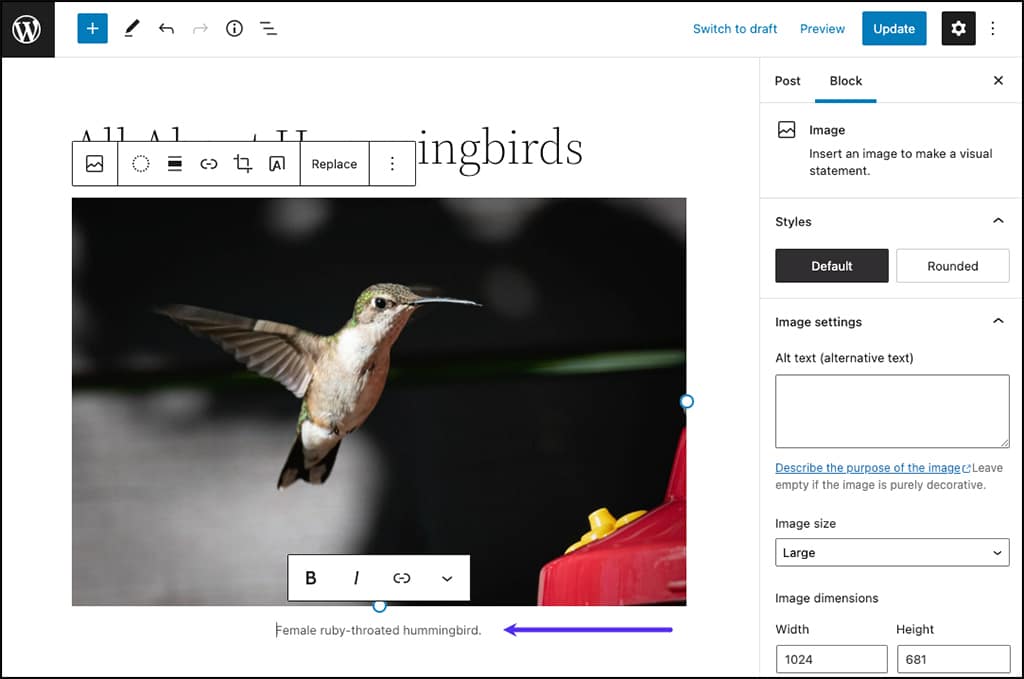Expand more caption formatting options chevron

447,578
